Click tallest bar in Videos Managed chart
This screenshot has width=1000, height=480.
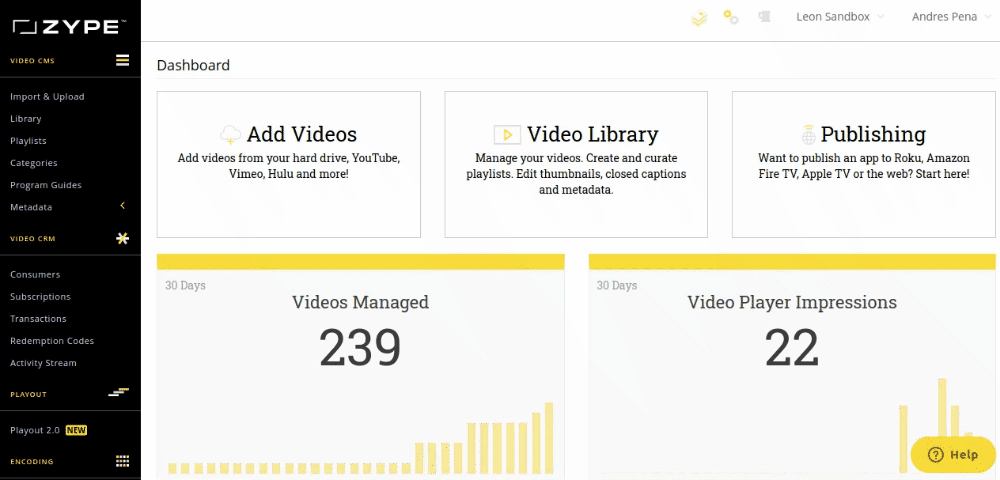pyautogui.click(x=548, y=438)
